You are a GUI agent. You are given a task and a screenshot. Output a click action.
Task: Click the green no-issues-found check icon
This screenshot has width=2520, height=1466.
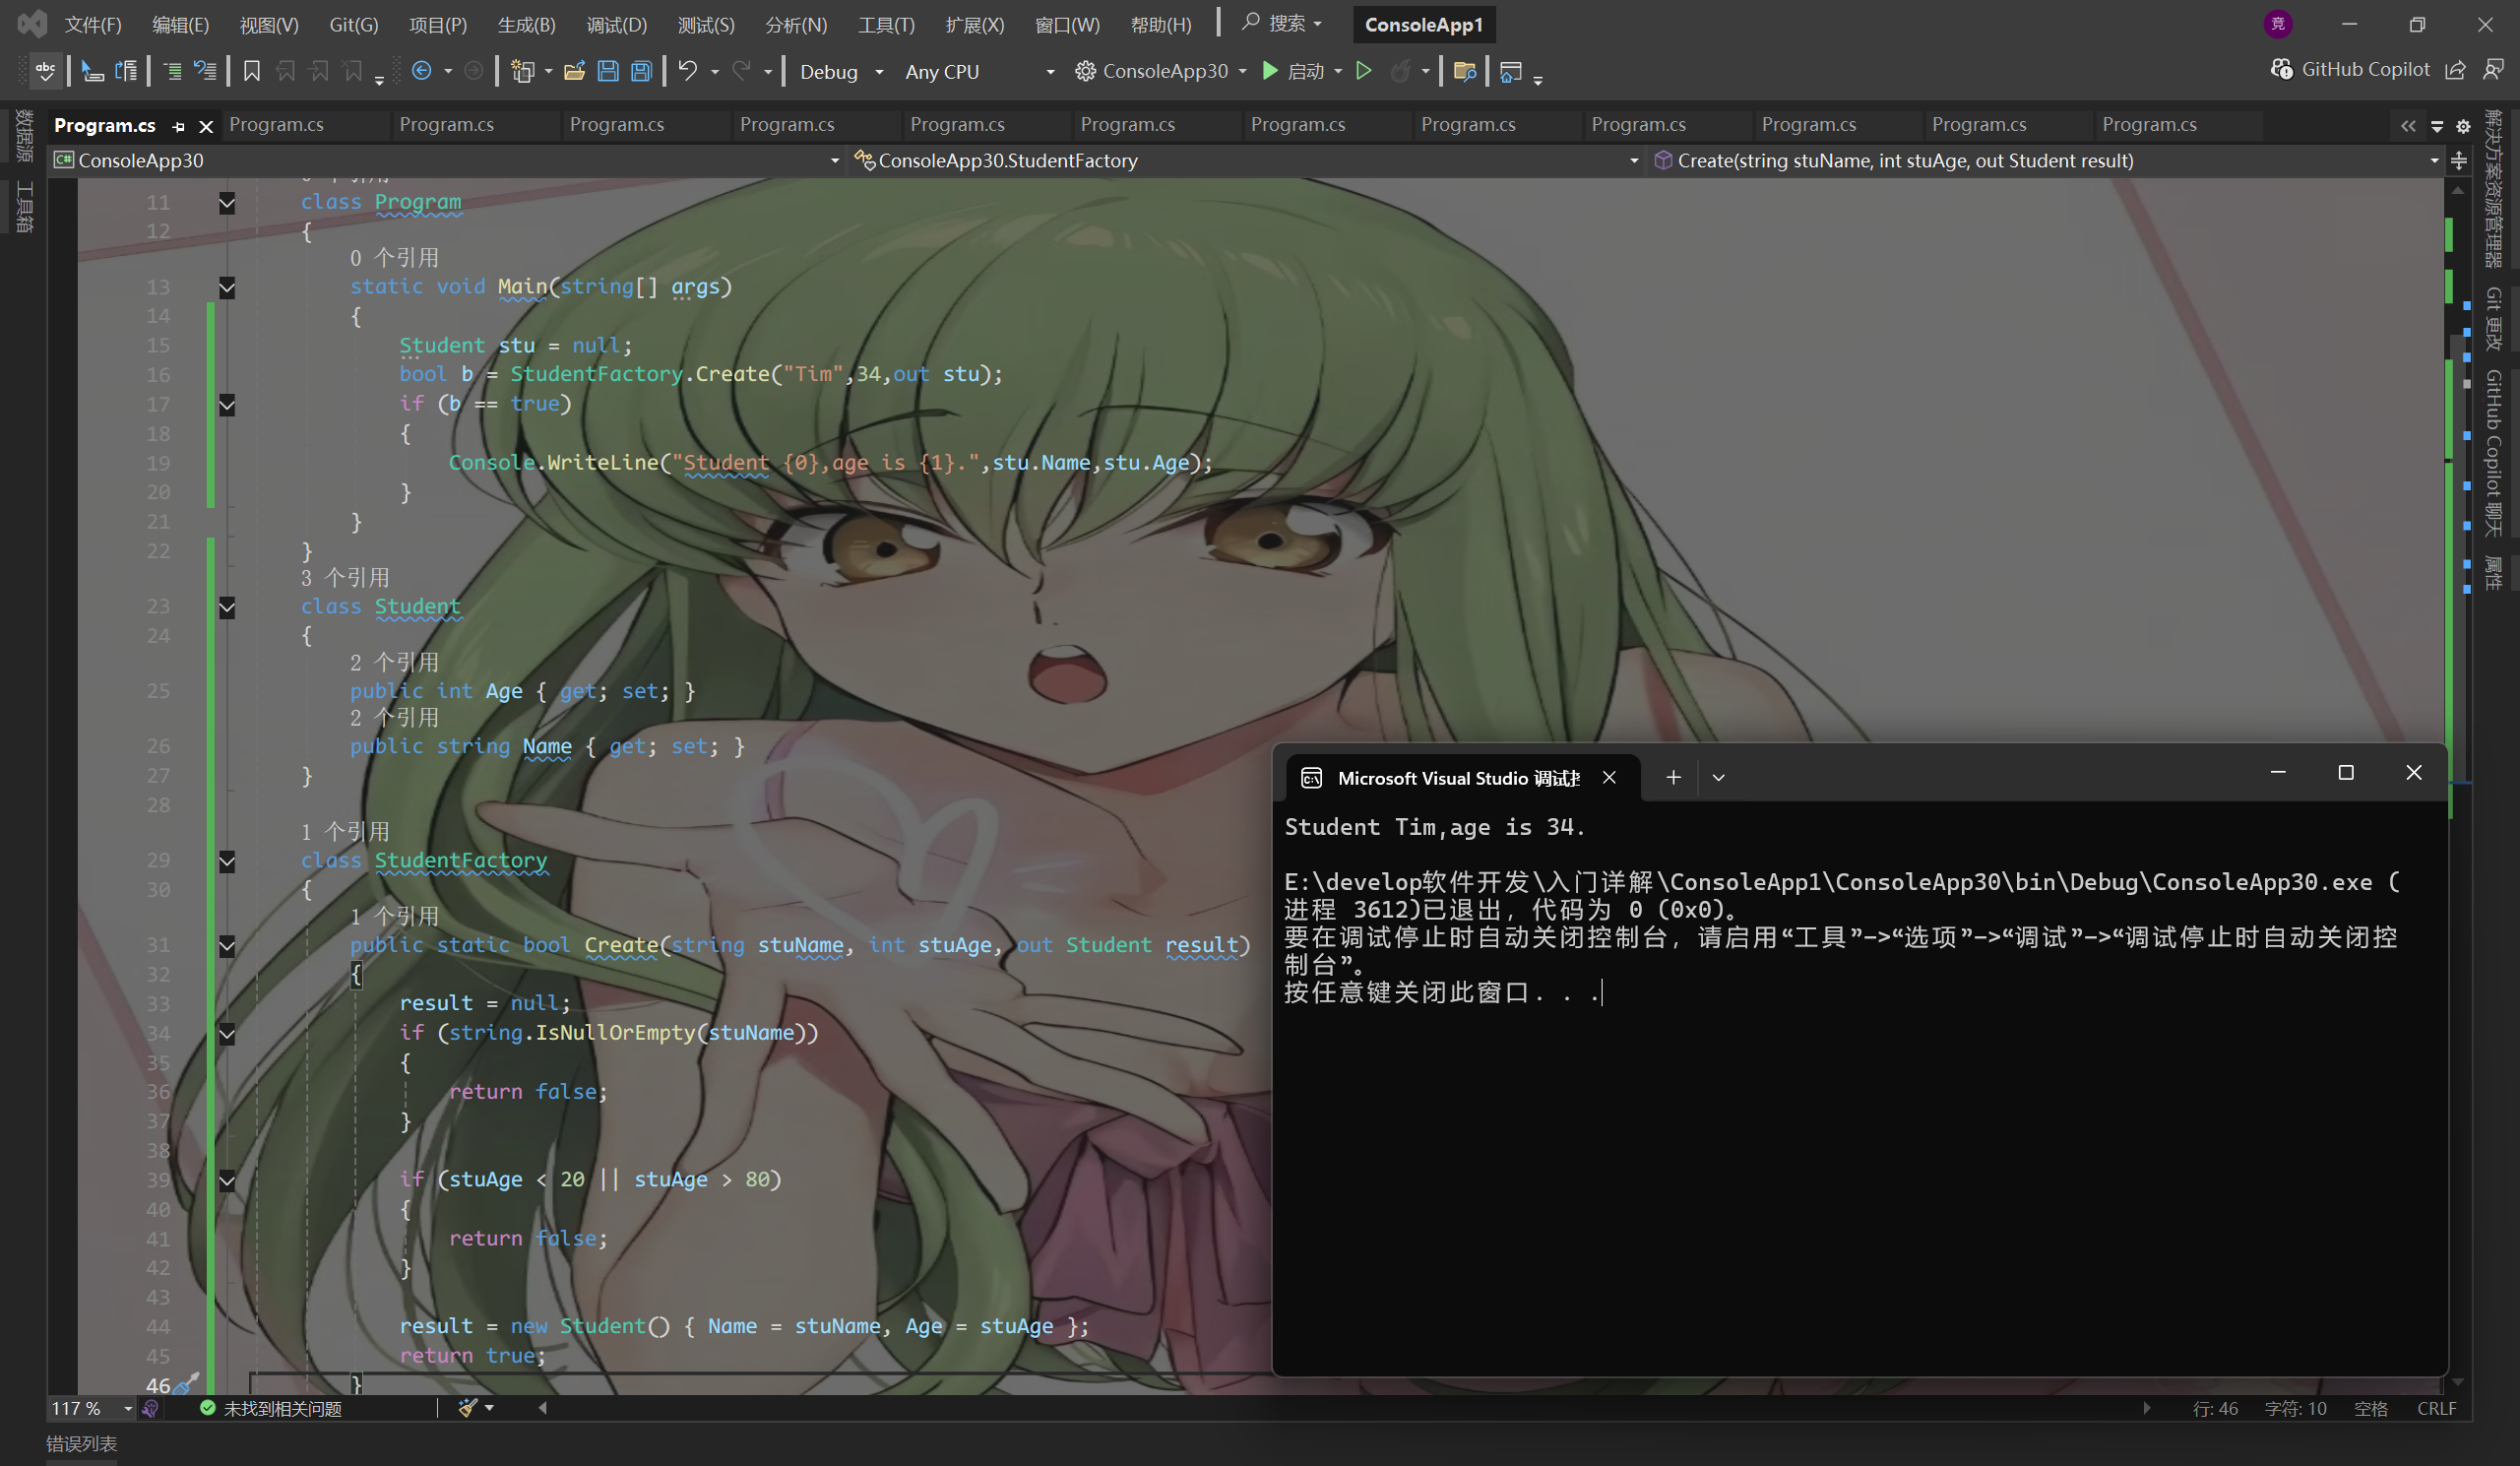[x=208, y=1408]
